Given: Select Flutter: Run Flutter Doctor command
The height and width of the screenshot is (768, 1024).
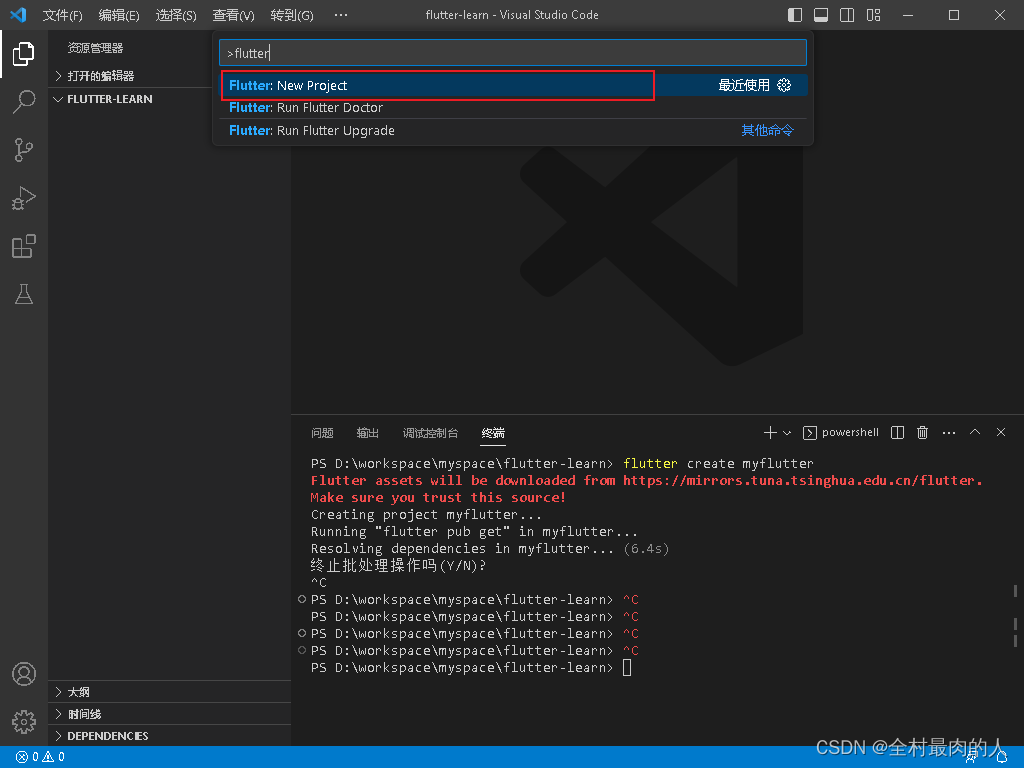Looking at the screenshot, I should click(513, 108).
